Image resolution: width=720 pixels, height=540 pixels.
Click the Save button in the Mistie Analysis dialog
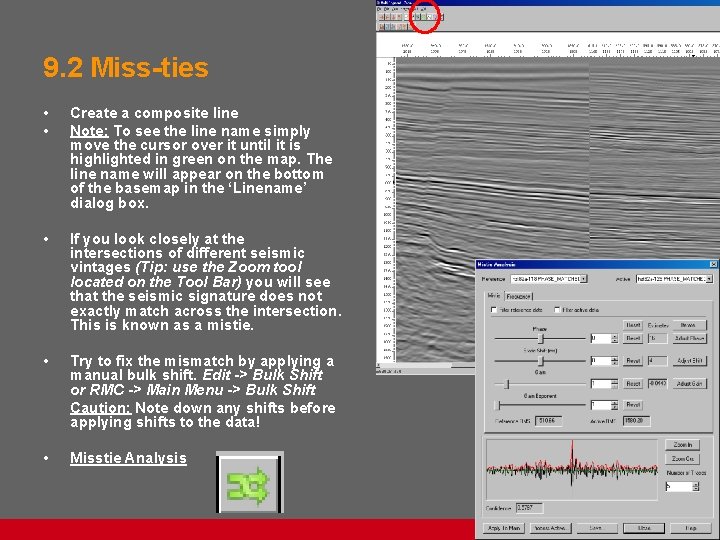click(x=596, y=528)
